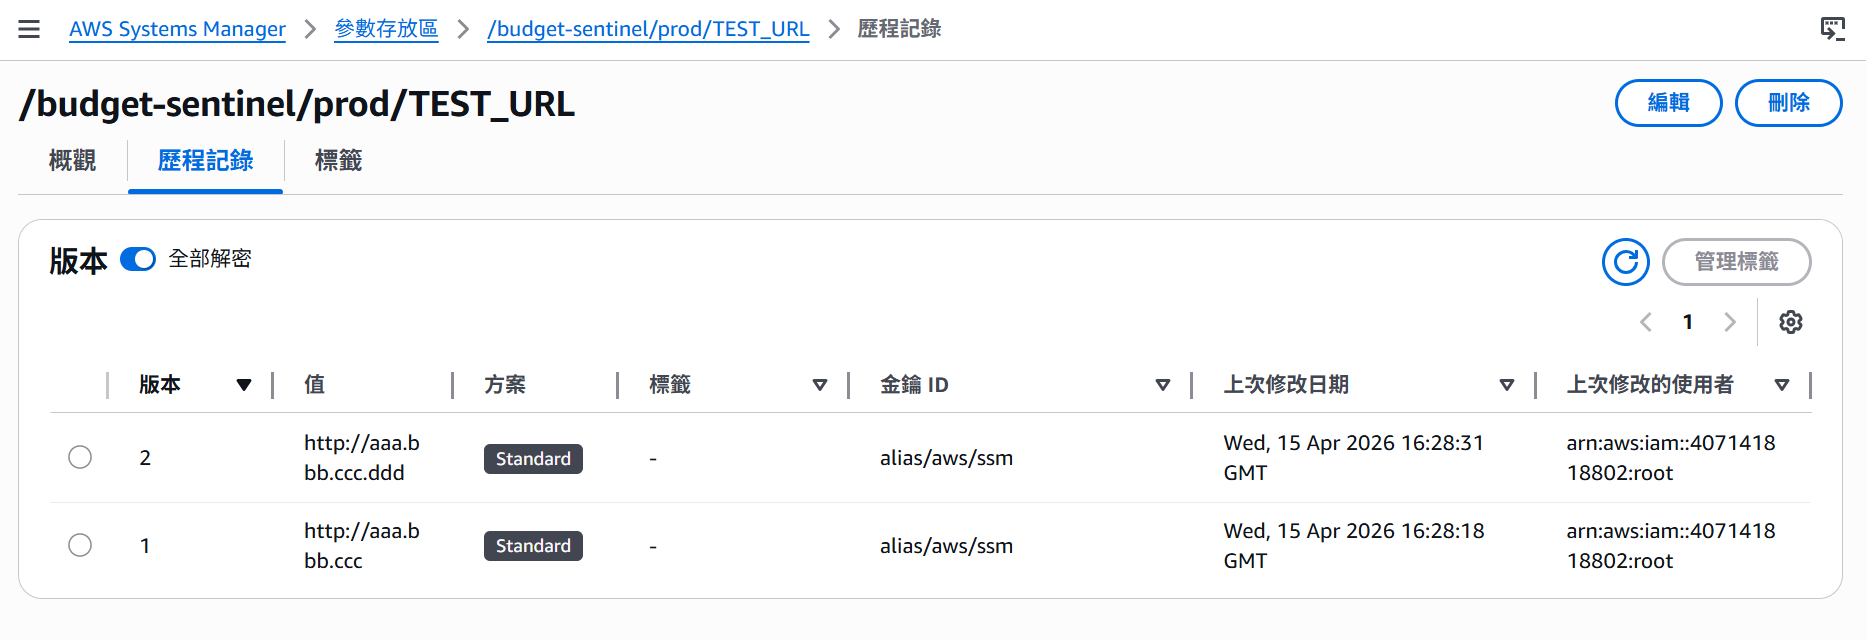Image resolution: width=1866 pixels, height=640 pixels.
Task: Sort by 上次修改的使用者 column arrow
Action: 1782,385
